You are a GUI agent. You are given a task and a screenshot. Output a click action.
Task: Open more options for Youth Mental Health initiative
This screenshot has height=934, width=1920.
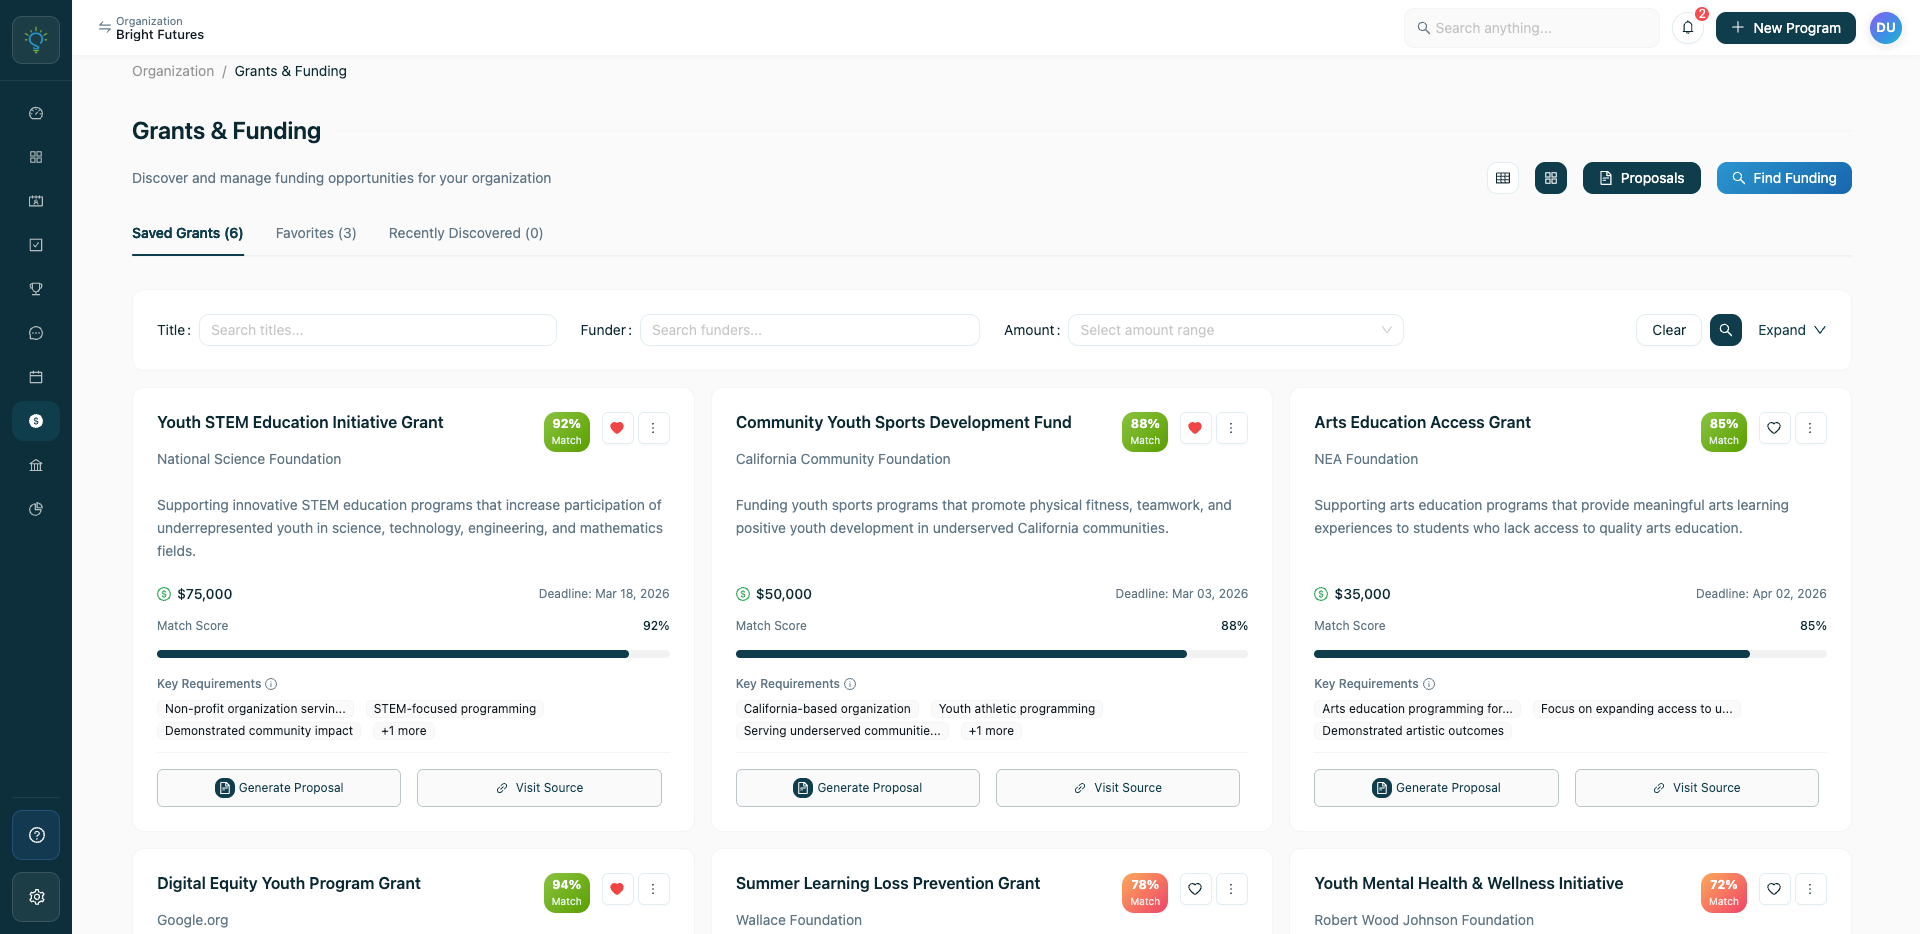(1811, 889)
